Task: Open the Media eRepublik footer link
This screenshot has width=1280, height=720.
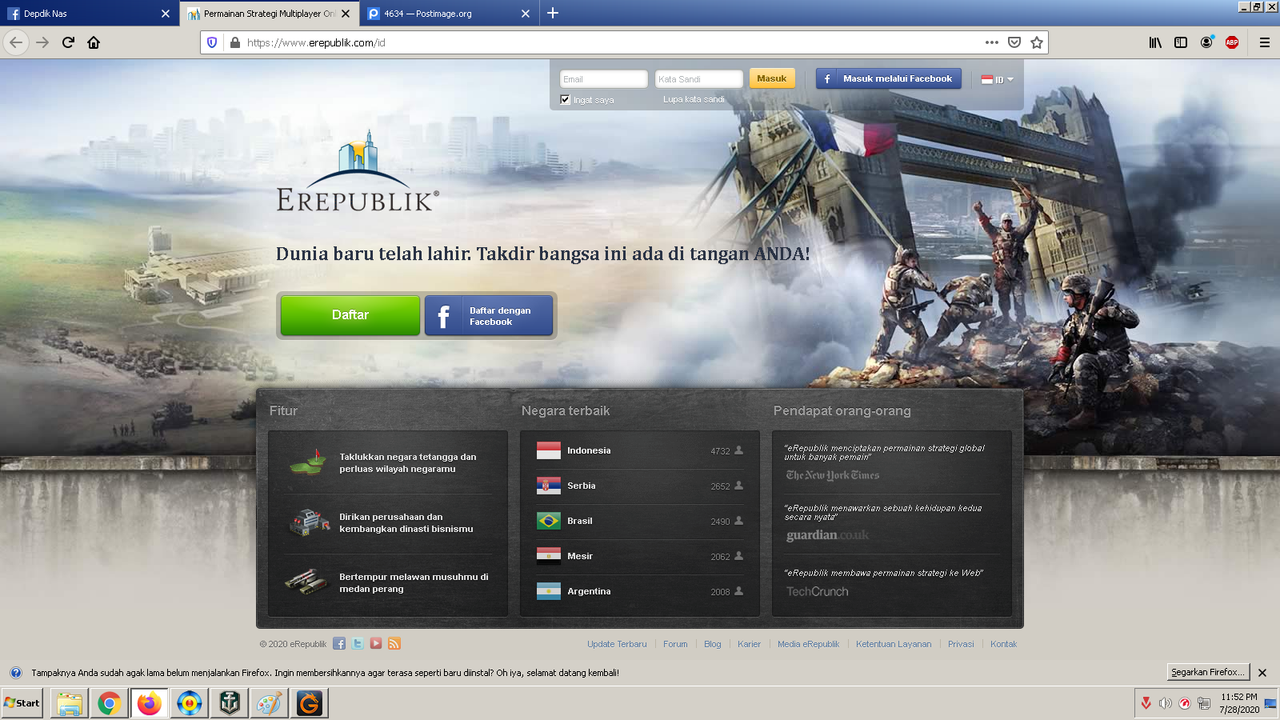Action: tap(808, 644)
